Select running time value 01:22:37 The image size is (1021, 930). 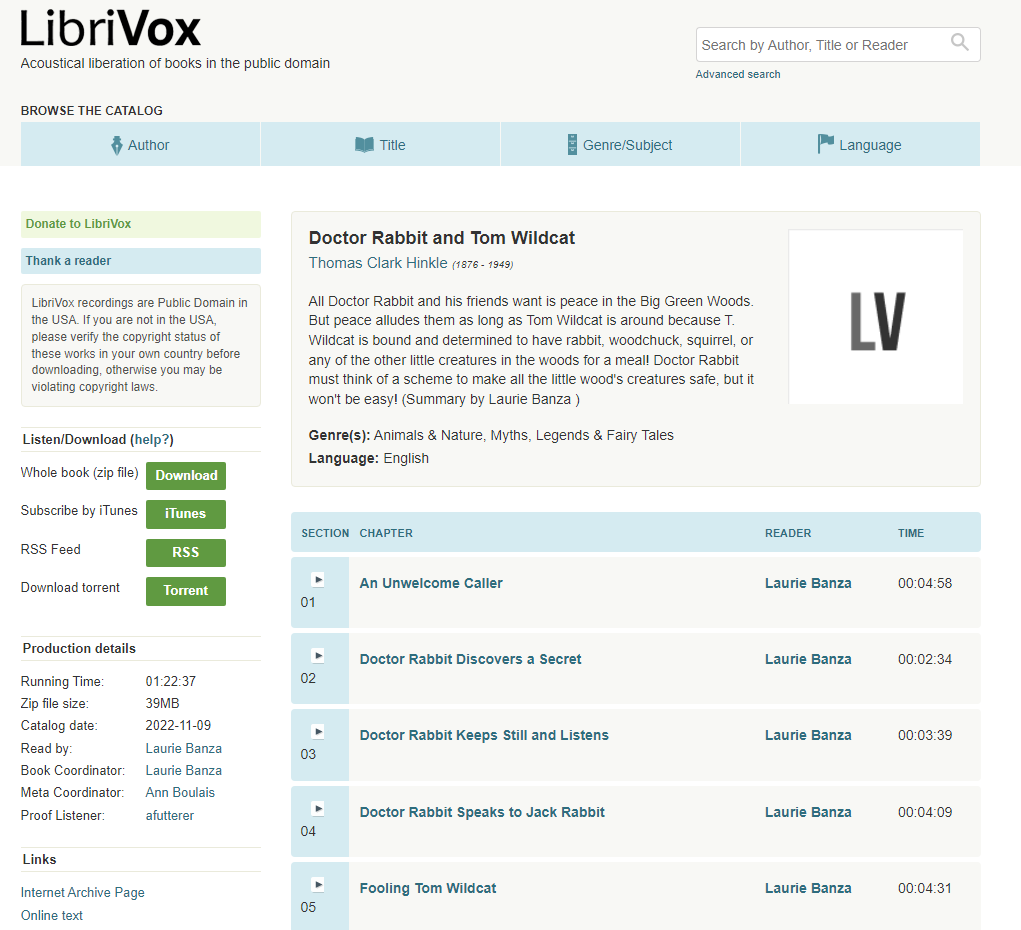tap(171, 681)
